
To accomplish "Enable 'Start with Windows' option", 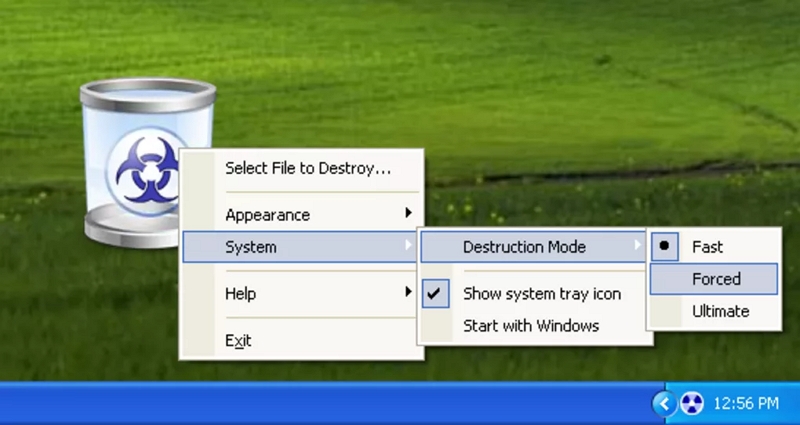I will click(535, 326).
